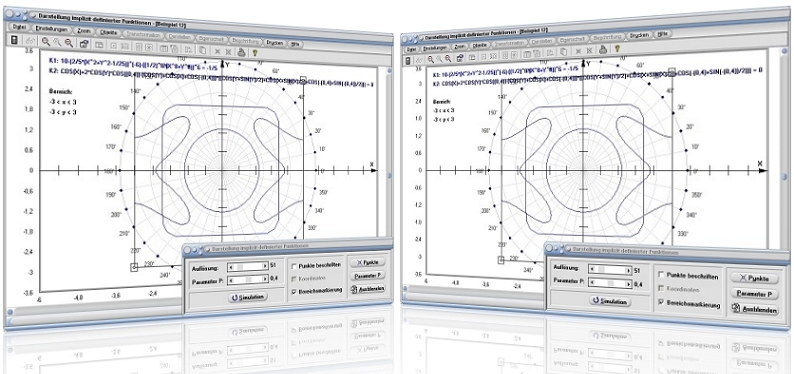Click first zoom magnifier icon in right window
This screenshot has height=374, width=794.
tap(430, 59)
